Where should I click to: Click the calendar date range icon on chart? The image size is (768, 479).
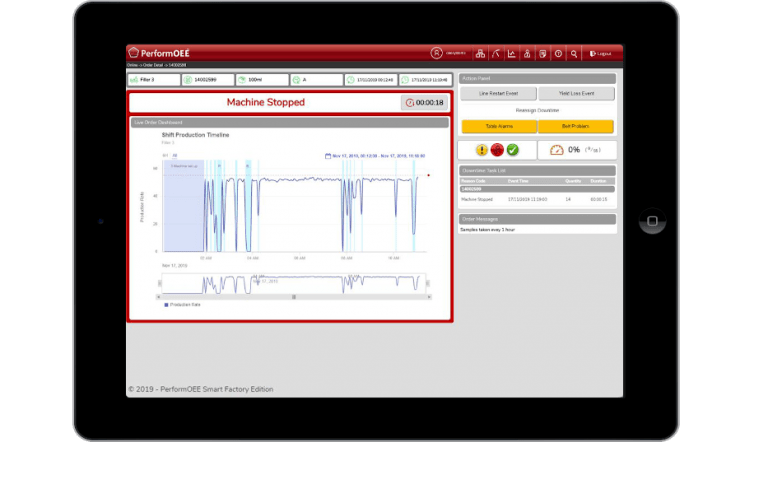tap(328, 156)
